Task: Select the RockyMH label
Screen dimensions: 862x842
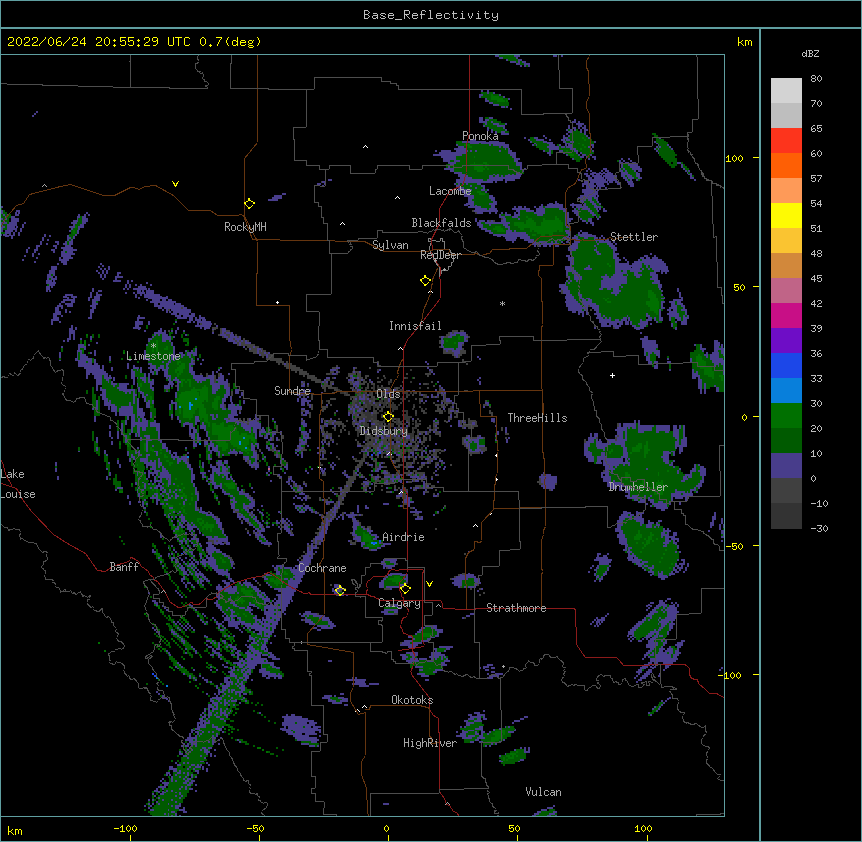Action: point(245,227)
